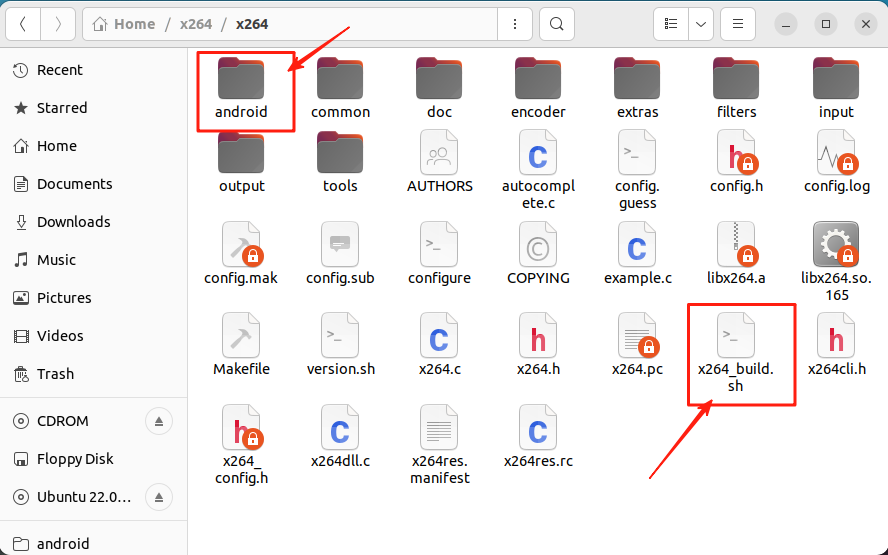Select the x264dll.c file
This screenshot has height=555, width=888.
(x=340, y=436)
